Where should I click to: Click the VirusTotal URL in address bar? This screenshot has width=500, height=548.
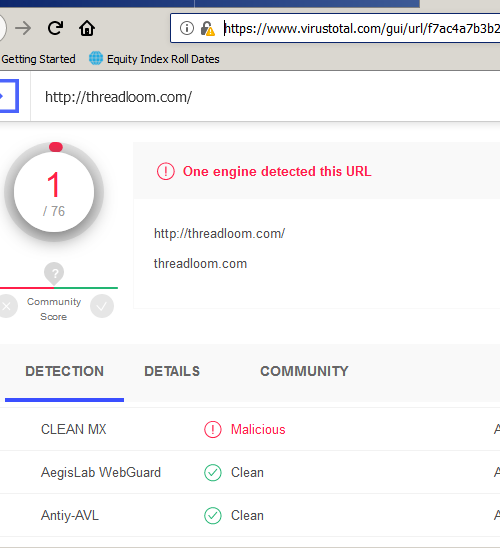(x=362, y=28)
